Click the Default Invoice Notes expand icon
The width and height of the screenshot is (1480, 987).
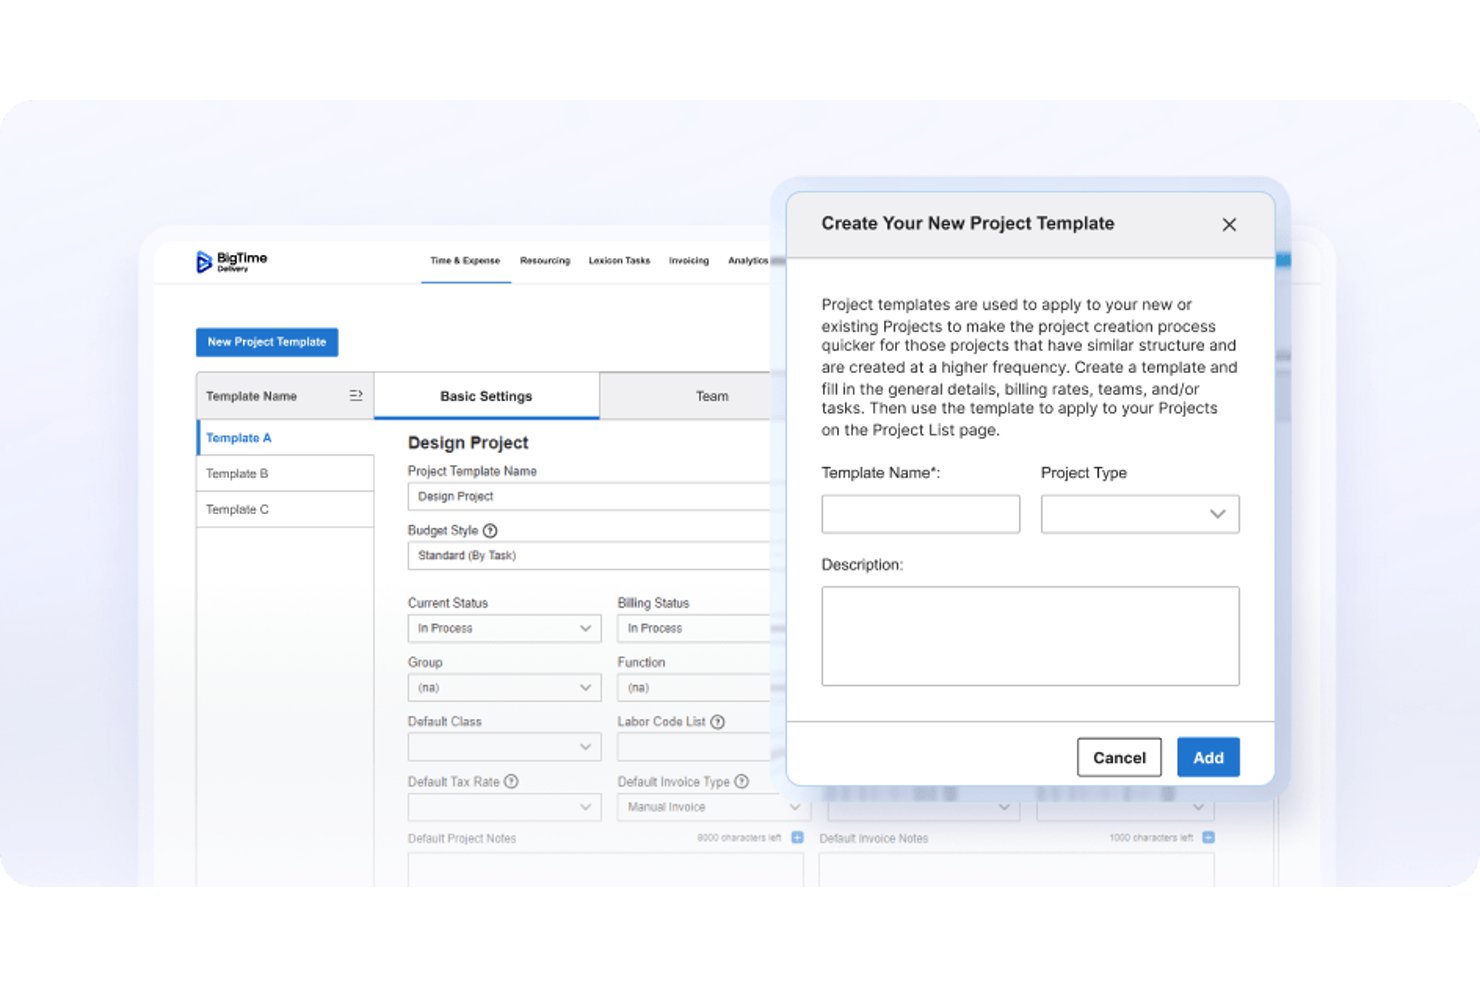[x=1208, y=838]
